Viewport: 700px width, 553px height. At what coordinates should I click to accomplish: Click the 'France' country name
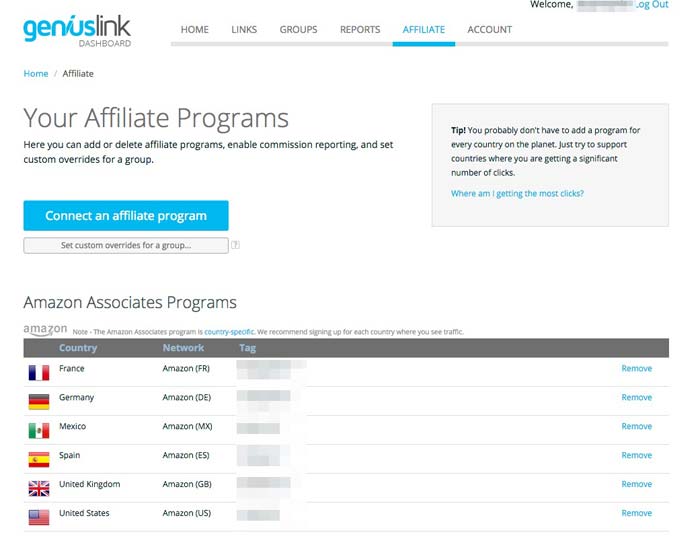pos(71,368)
